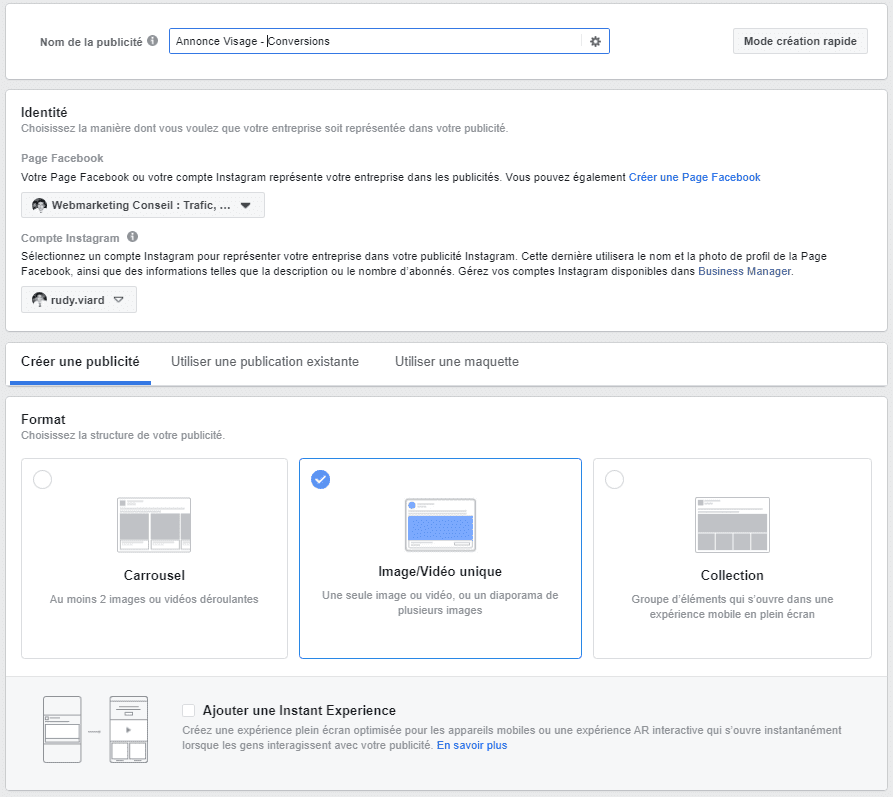893x797 pixels.
Task: Follow the Créer une Page Facebook link
Action: click(694, 177)
